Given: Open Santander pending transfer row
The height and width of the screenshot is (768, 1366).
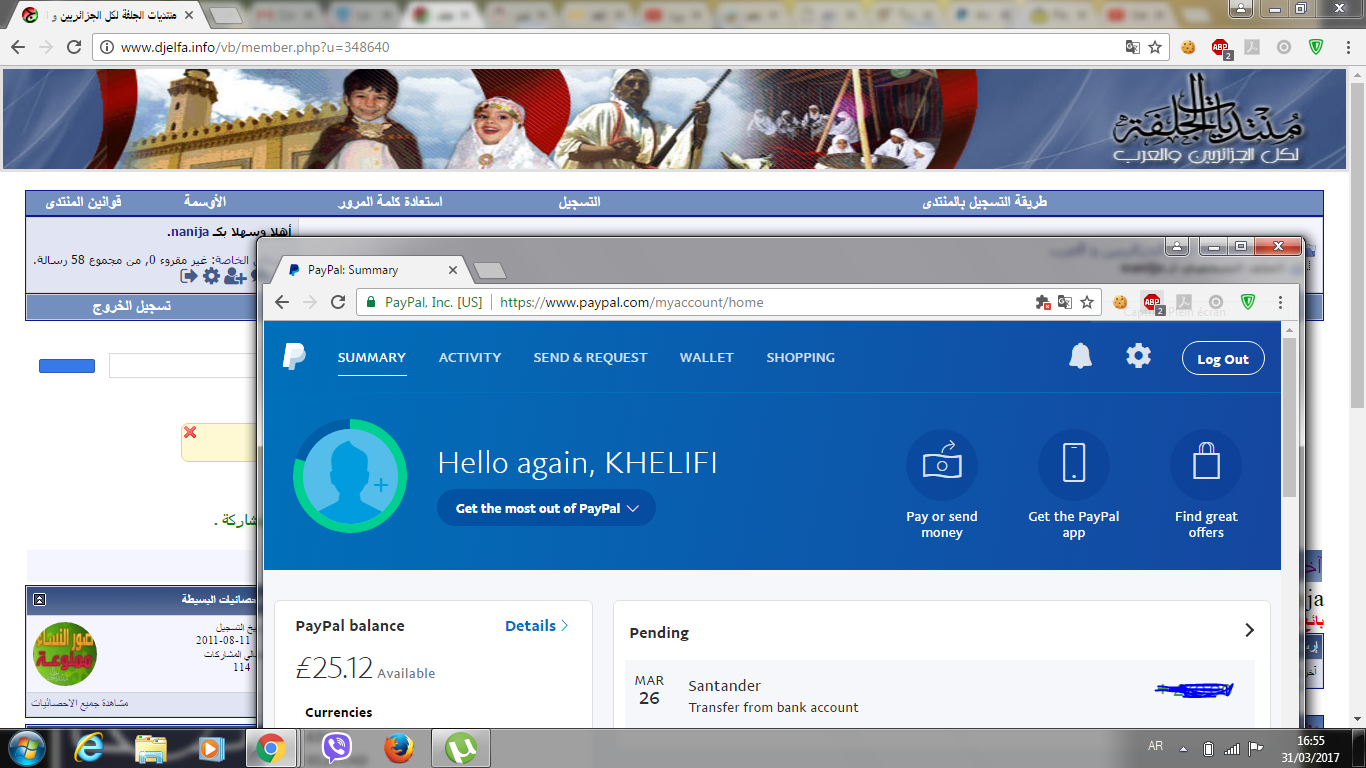Looking at the screenshot, I should [x=939, y=695].
